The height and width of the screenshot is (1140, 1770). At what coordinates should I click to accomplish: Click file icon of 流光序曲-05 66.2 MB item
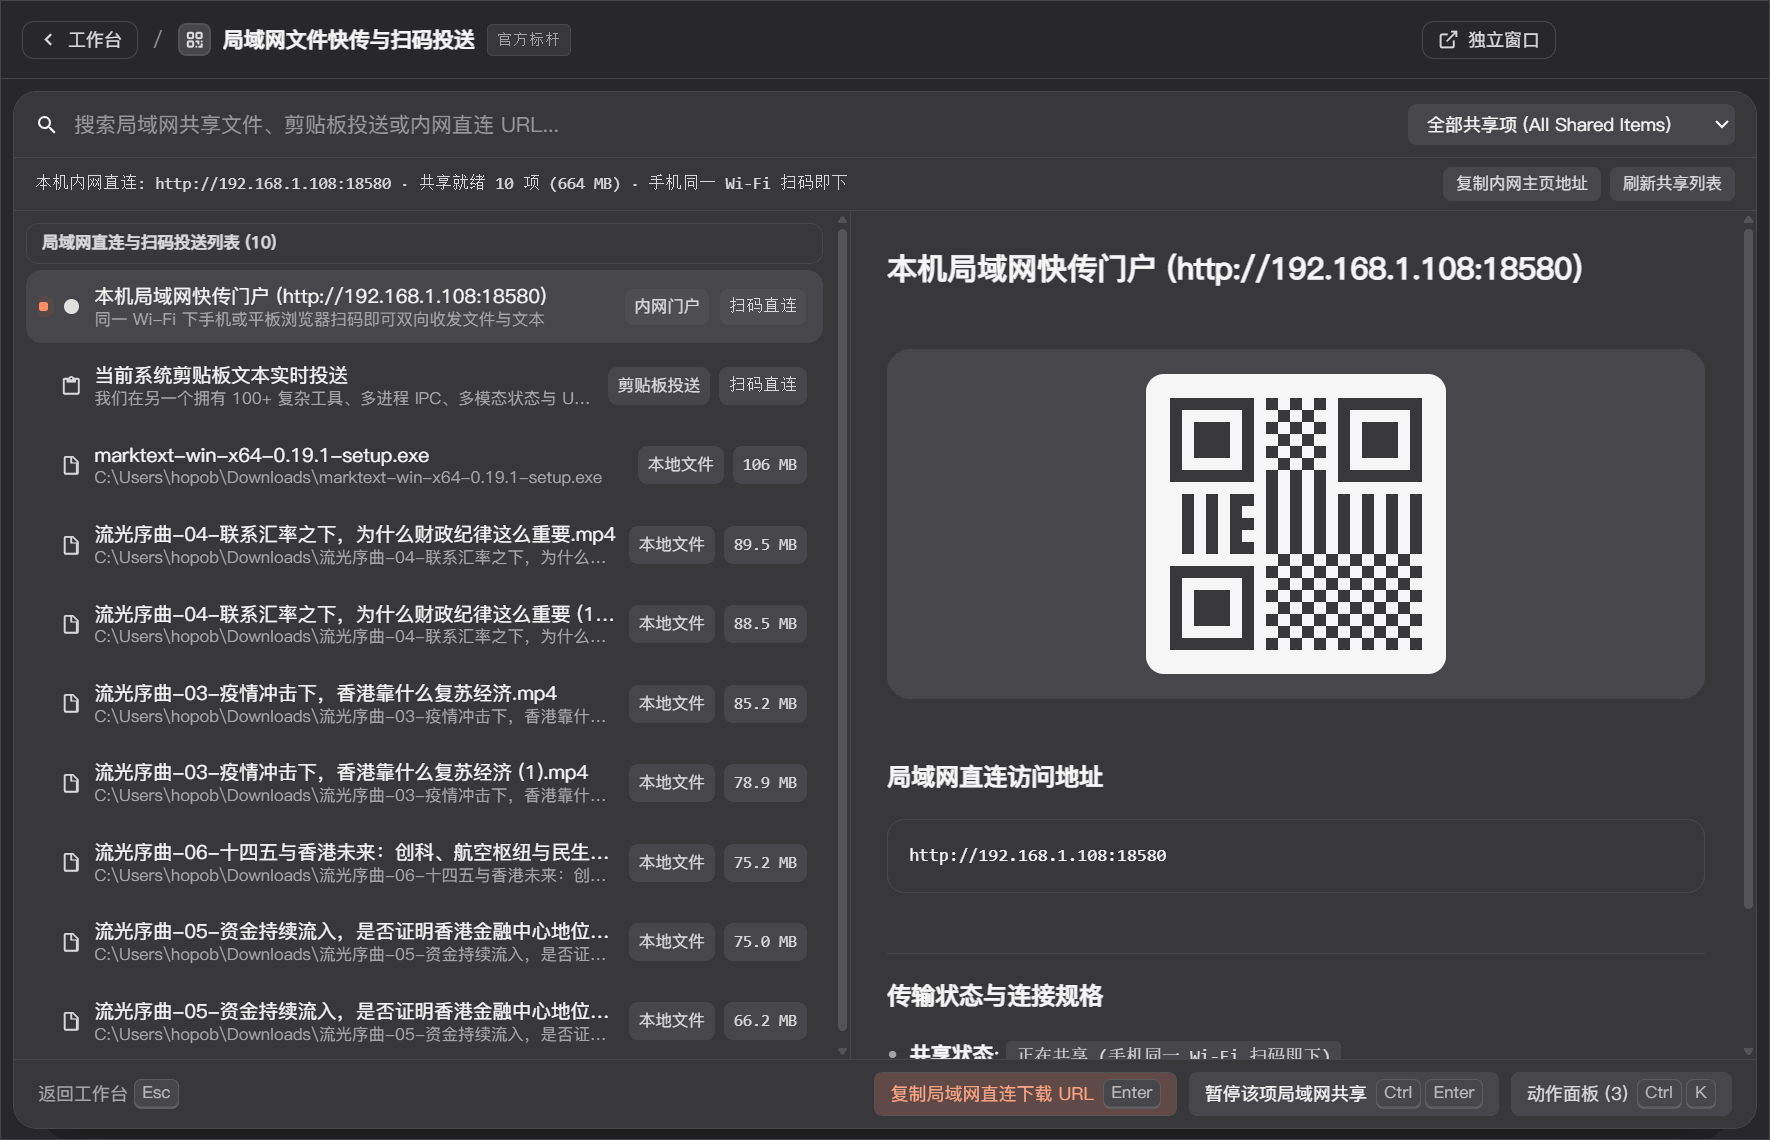71,1021
